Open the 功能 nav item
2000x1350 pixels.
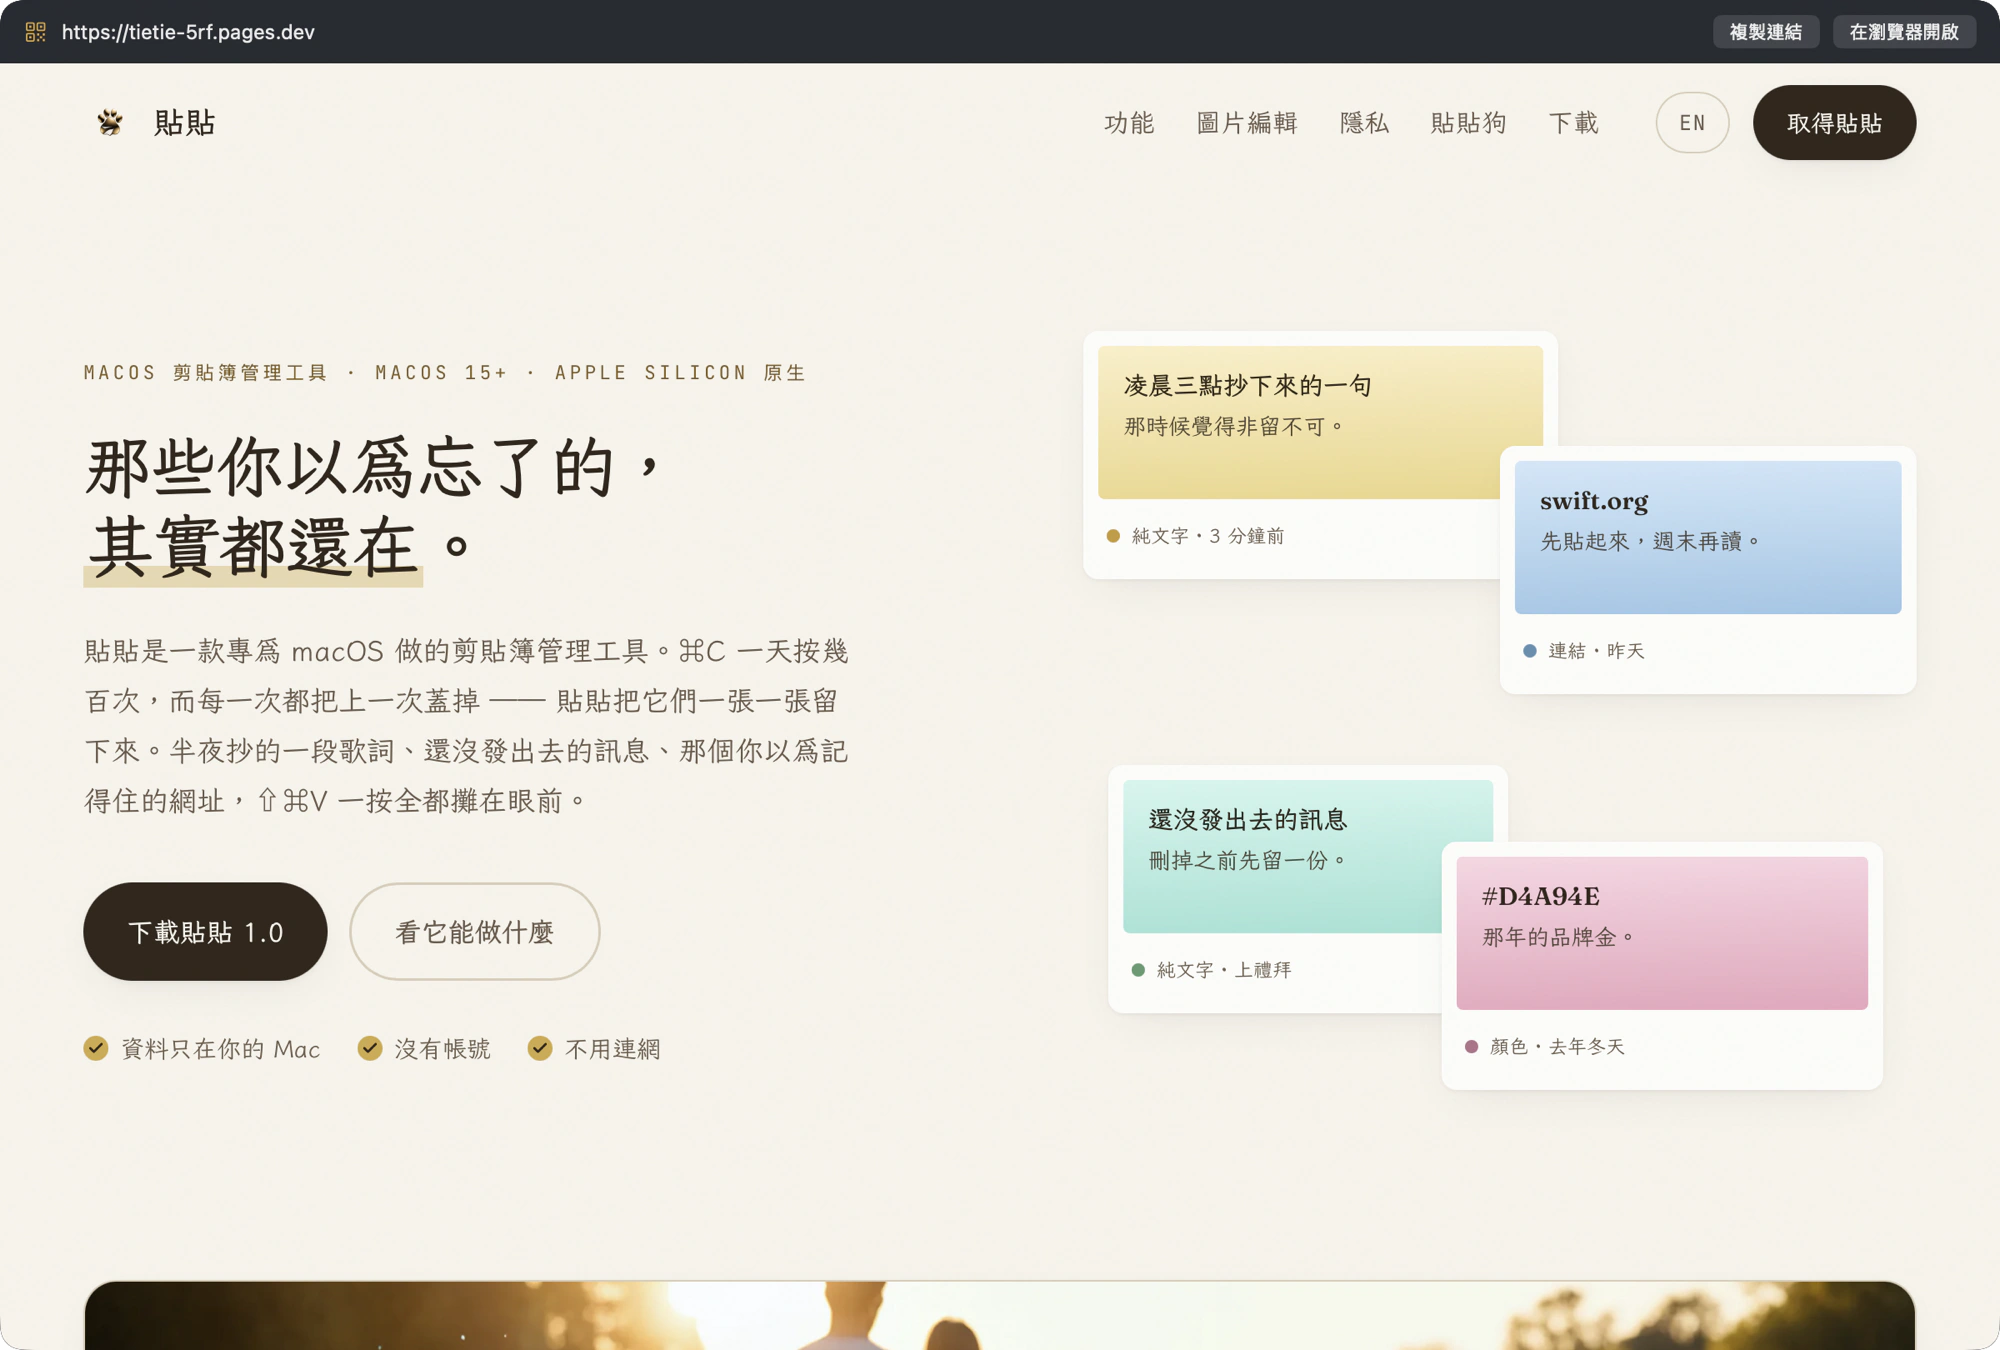[1129, 122]
